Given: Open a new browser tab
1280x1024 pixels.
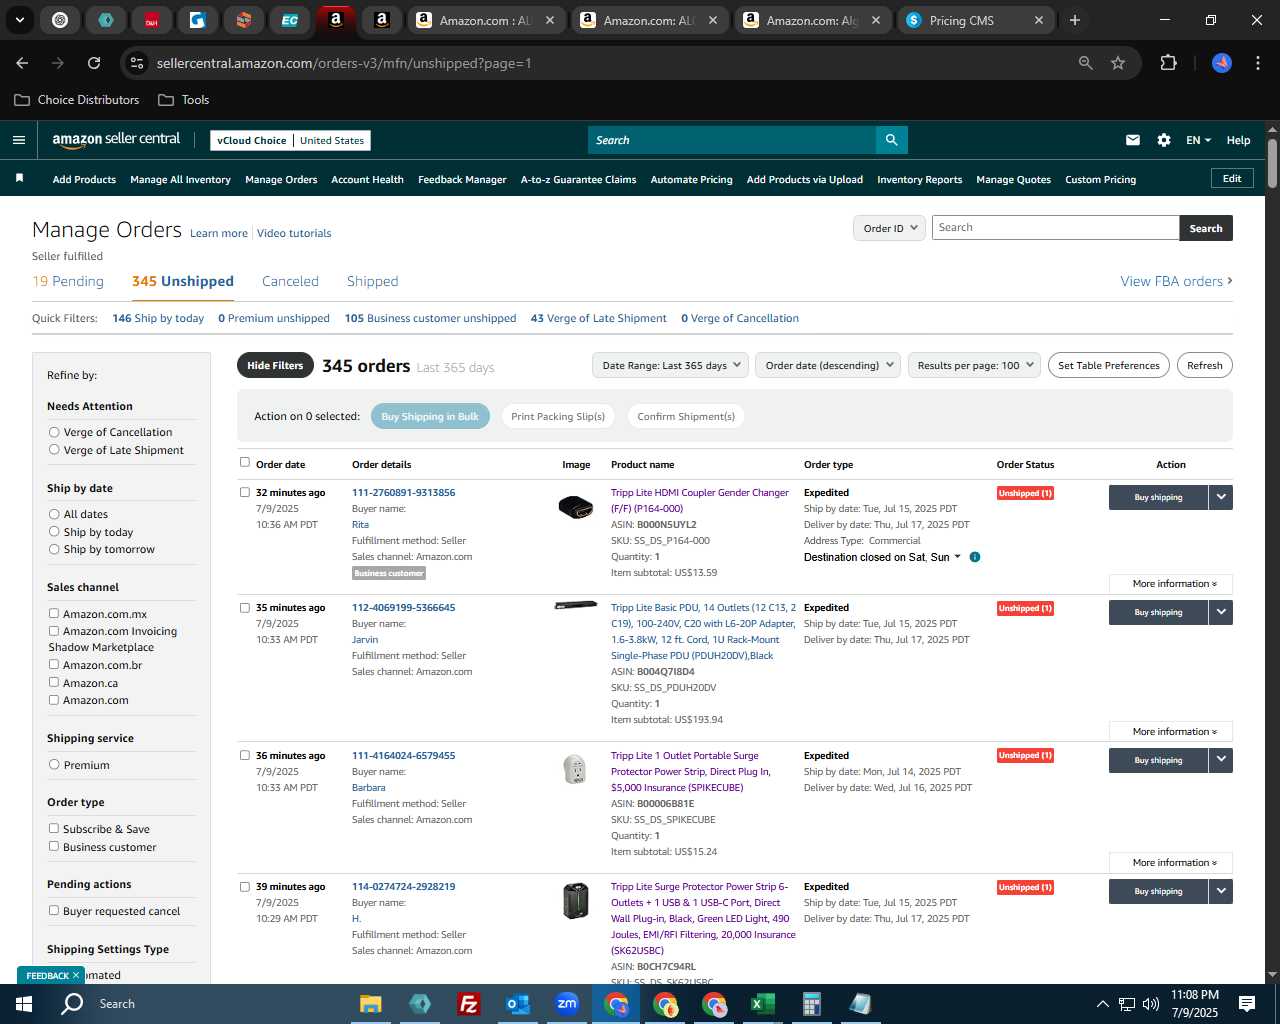Looking at the screenshot, I should click(x=1075, y=20).
